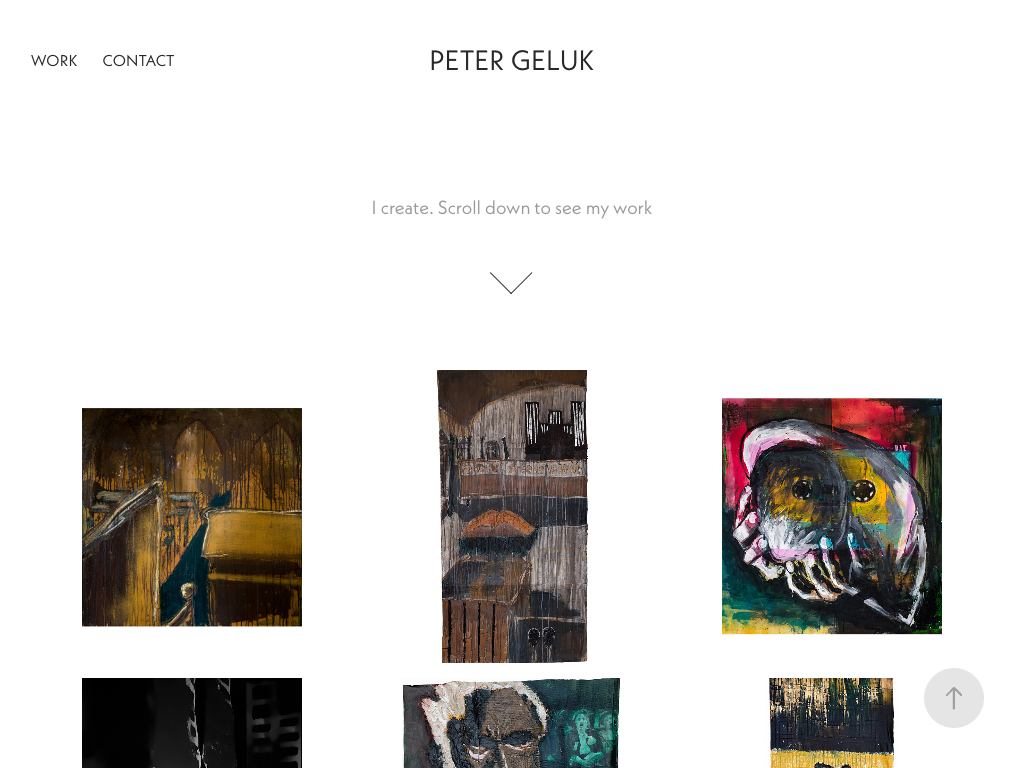Screen dimensions: 1024x768
Task: Click the wooden crate in the tall painting
Action: coord(475,631)
